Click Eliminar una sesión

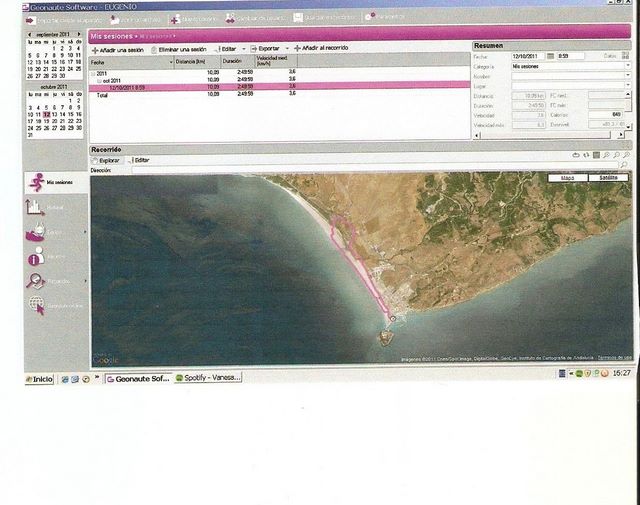point(180,48)
